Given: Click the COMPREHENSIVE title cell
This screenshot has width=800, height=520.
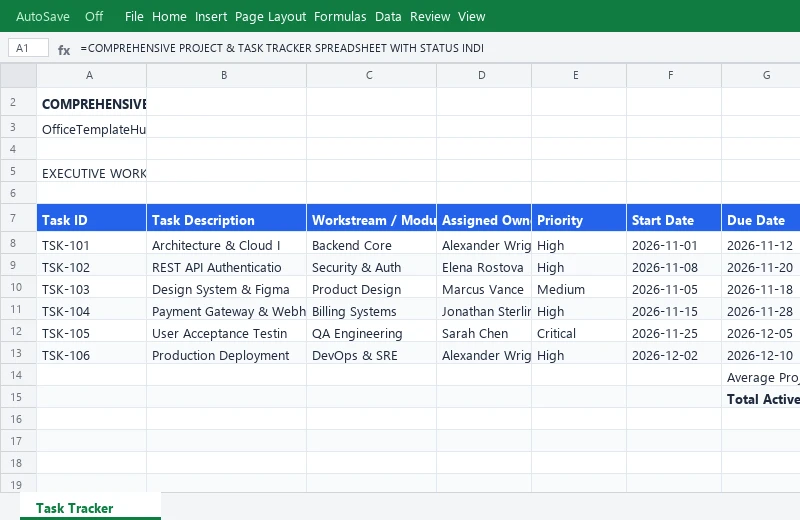Looking at the screenshot, I should tap(91, 102).
